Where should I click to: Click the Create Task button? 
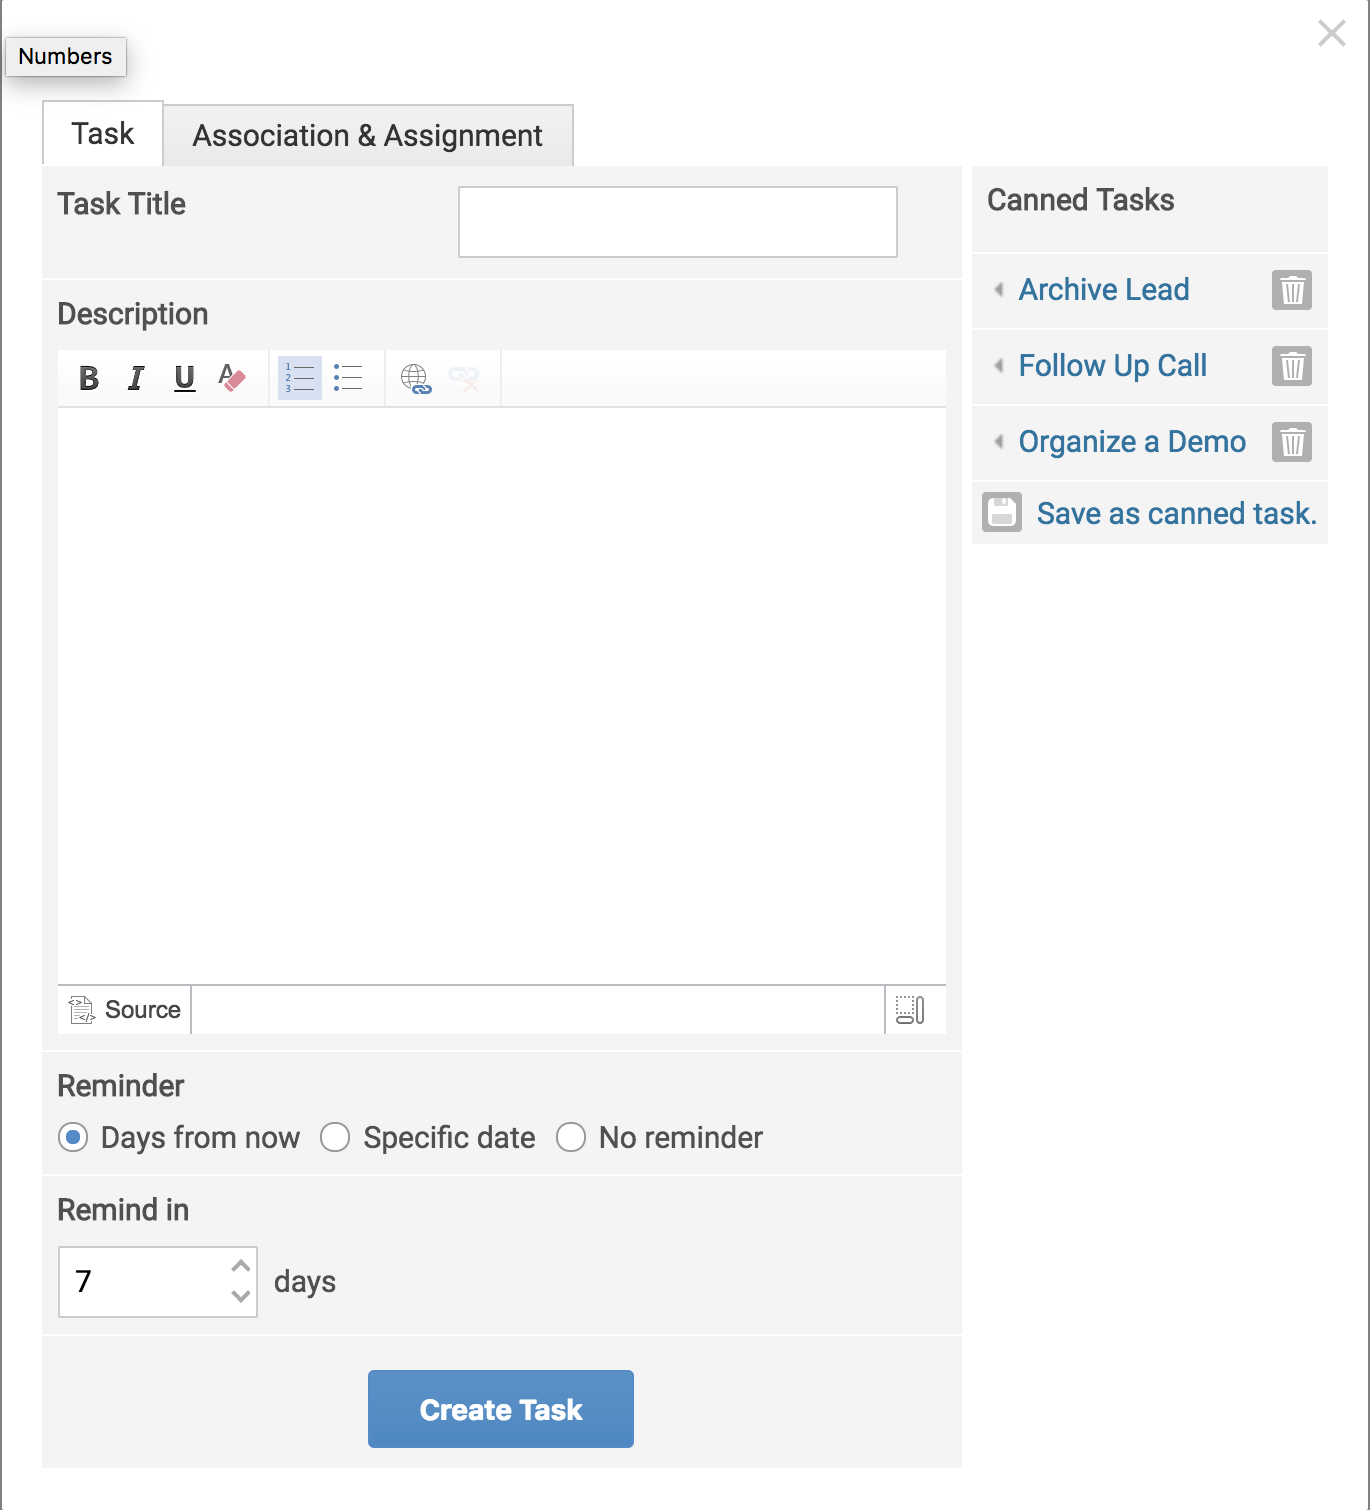(500, 1409)
